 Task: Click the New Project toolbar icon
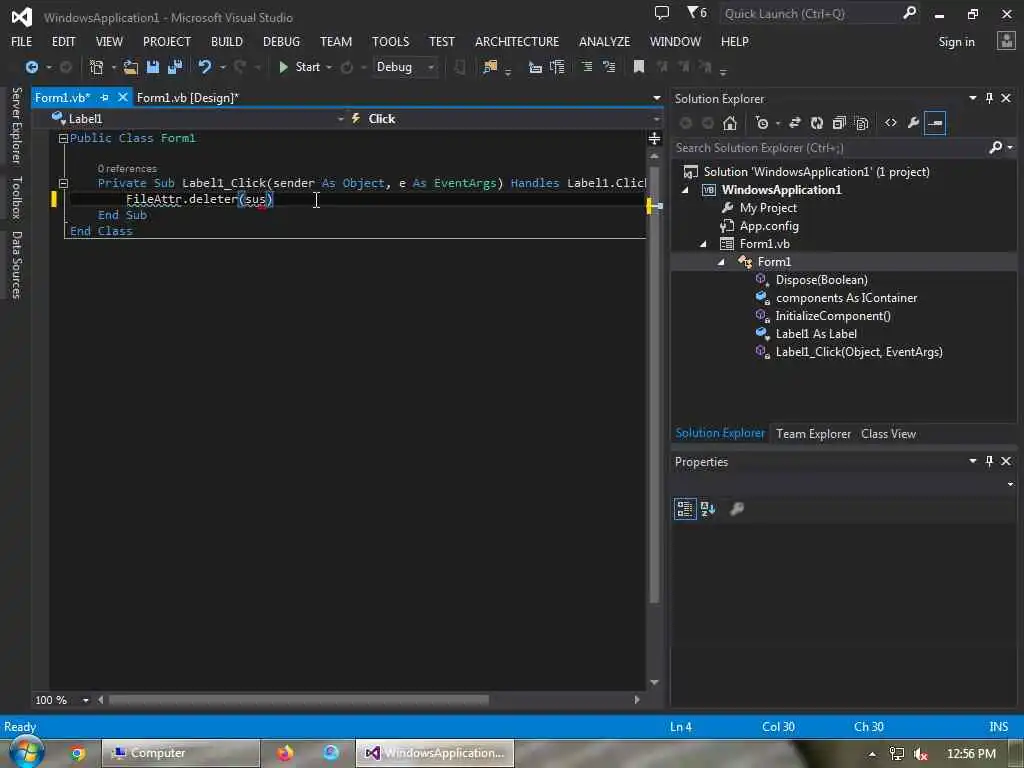[x=97, y=67]
